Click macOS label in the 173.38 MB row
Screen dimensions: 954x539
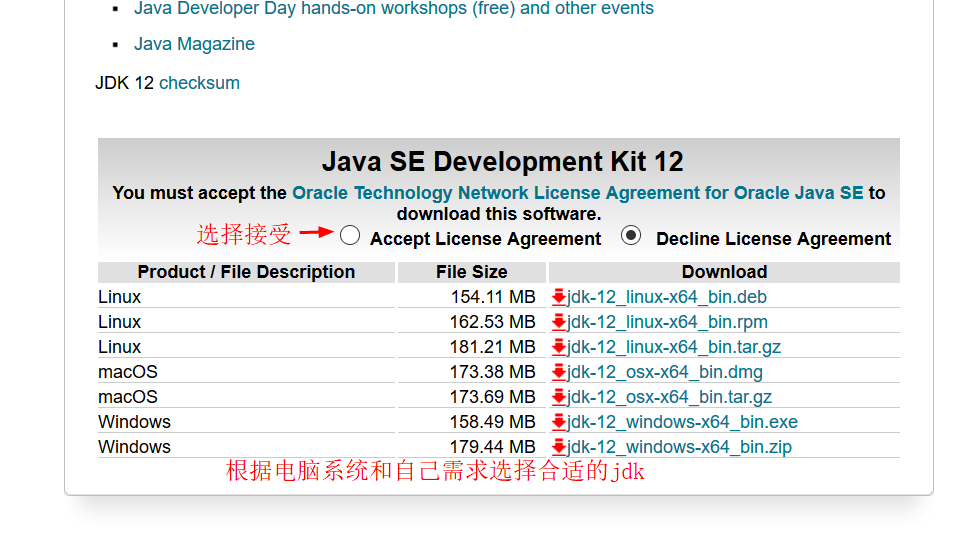[128, 372]
